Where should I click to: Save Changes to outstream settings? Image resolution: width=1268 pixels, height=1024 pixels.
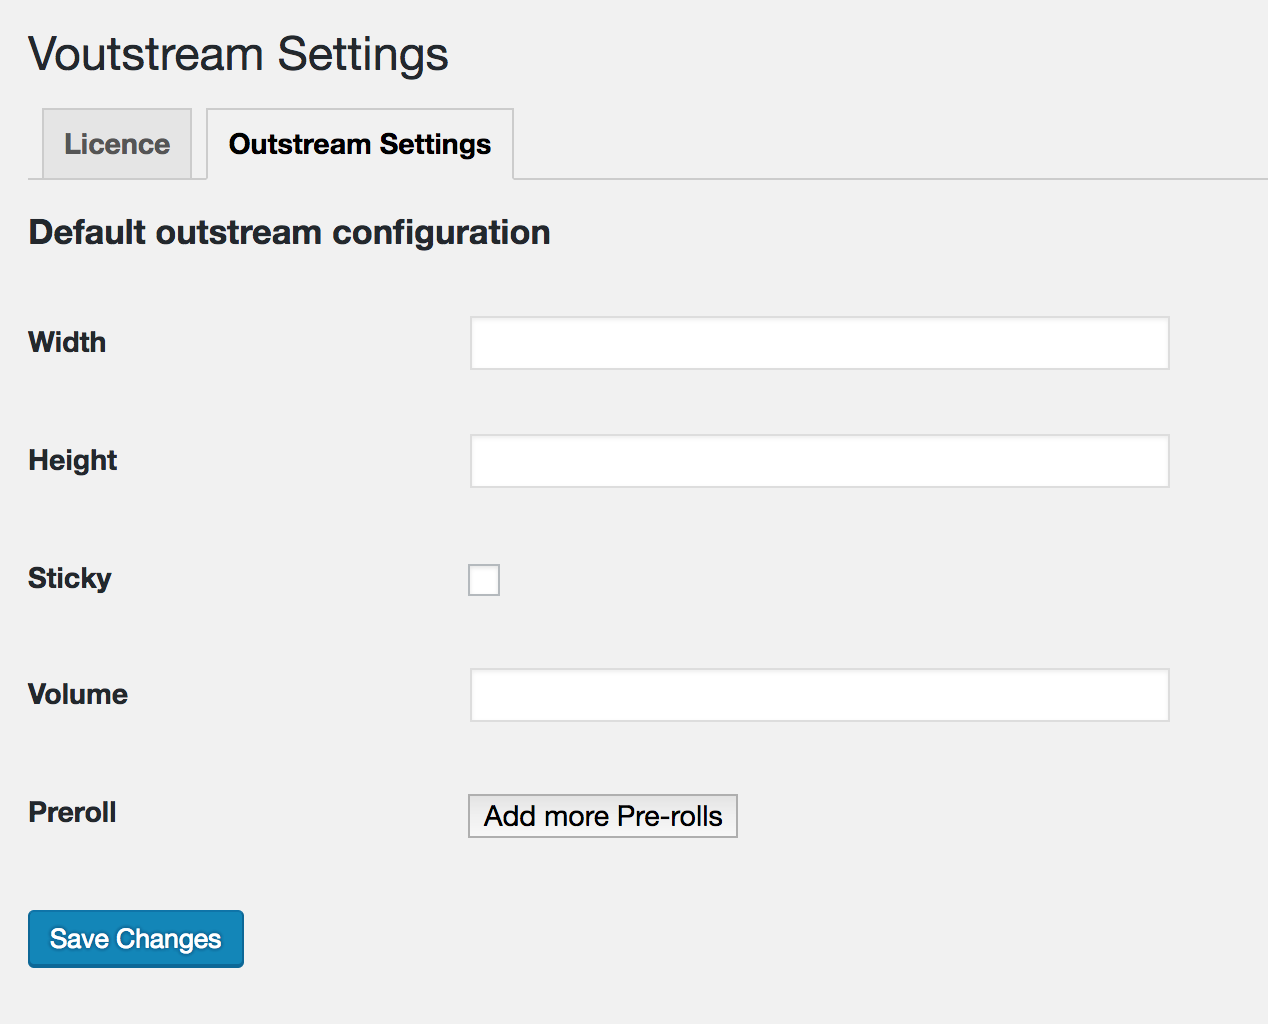(x=136, y=939)
